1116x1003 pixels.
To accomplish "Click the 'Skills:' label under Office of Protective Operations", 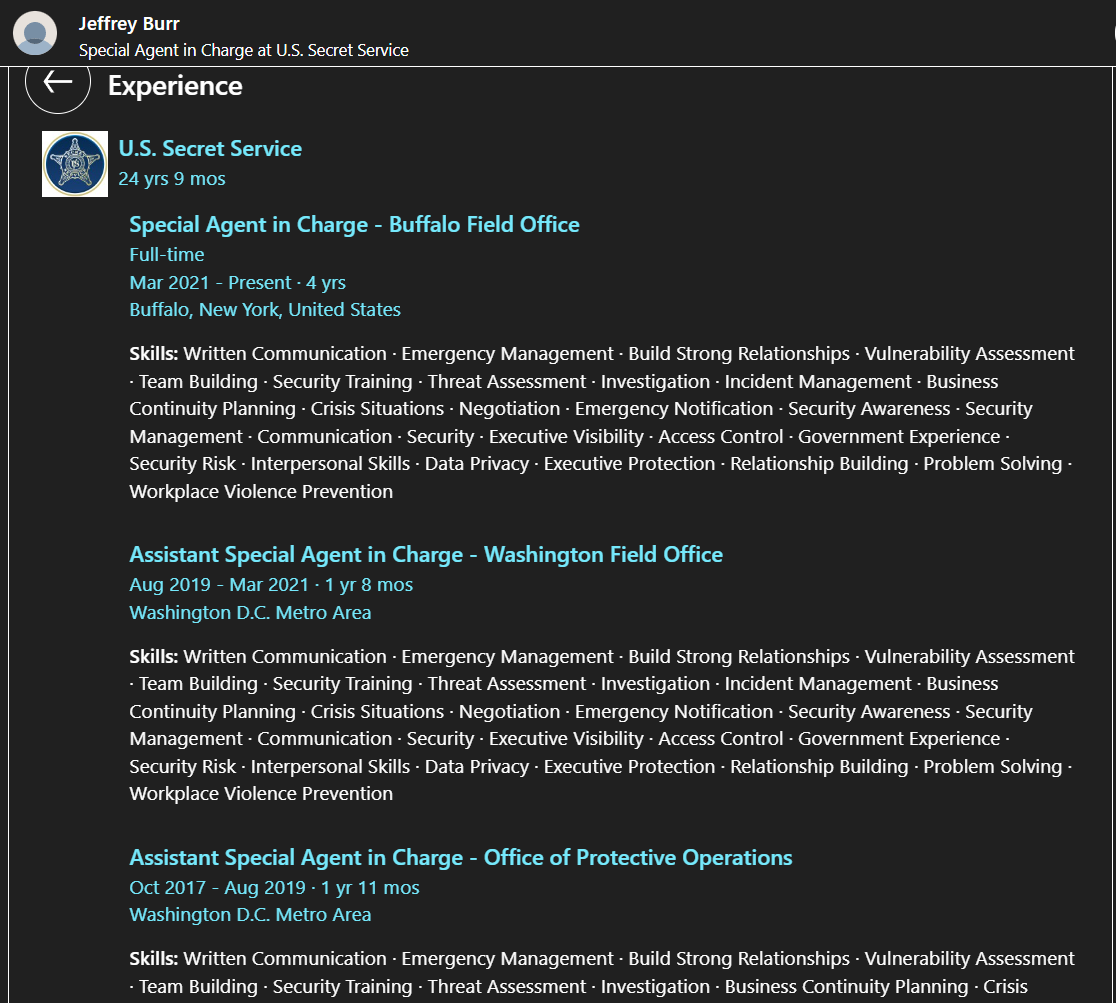I will (154, 959).
